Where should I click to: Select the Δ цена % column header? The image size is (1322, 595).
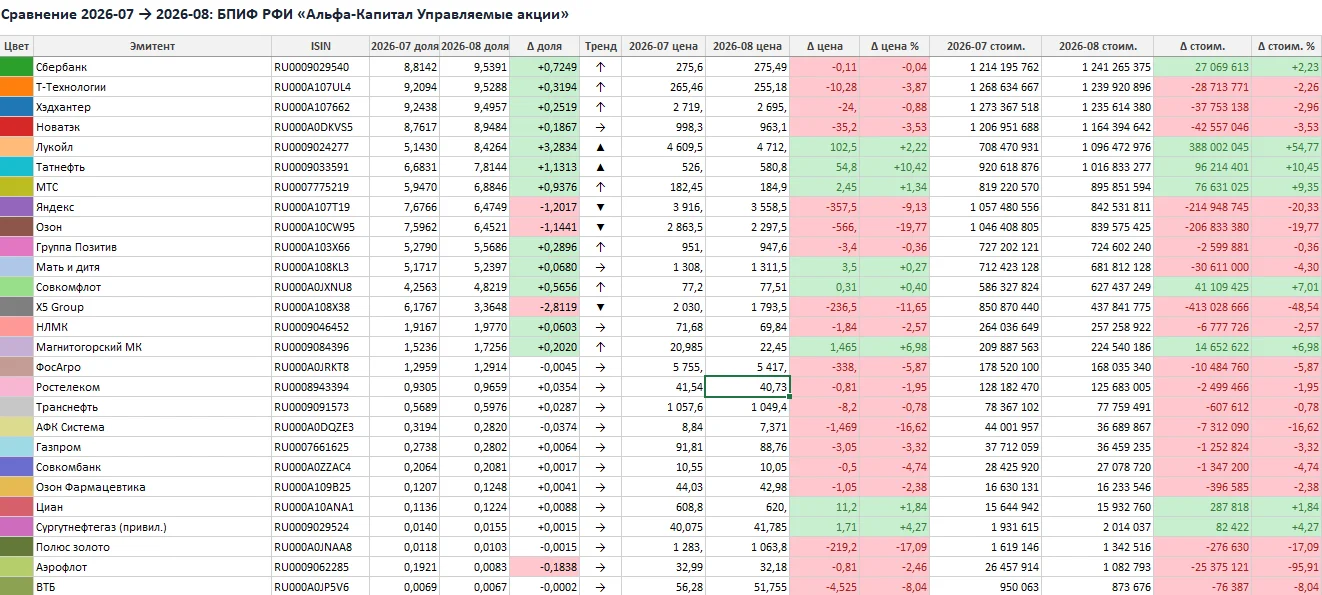pos(894,46)
